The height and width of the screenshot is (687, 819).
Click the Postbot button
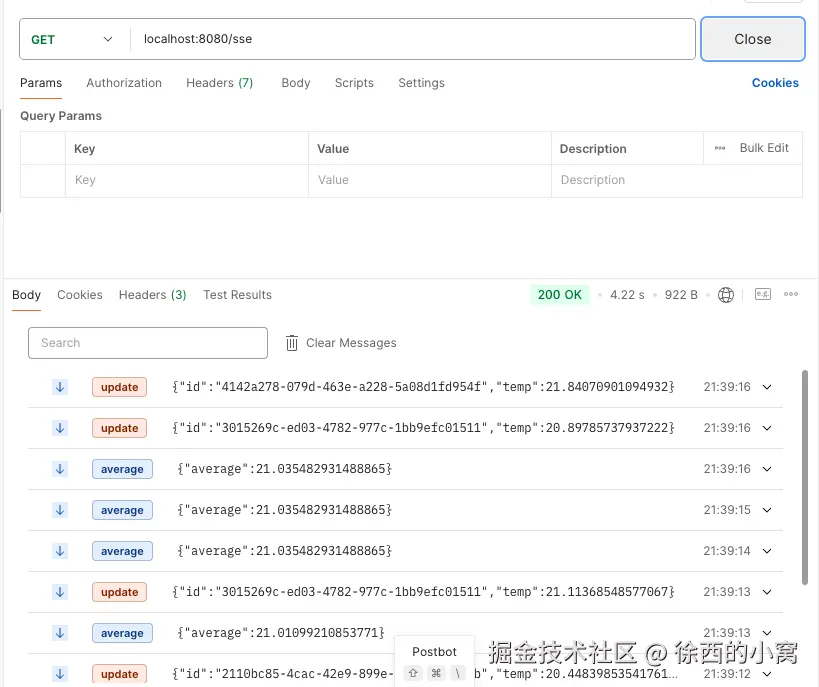(x=434, y=661)
